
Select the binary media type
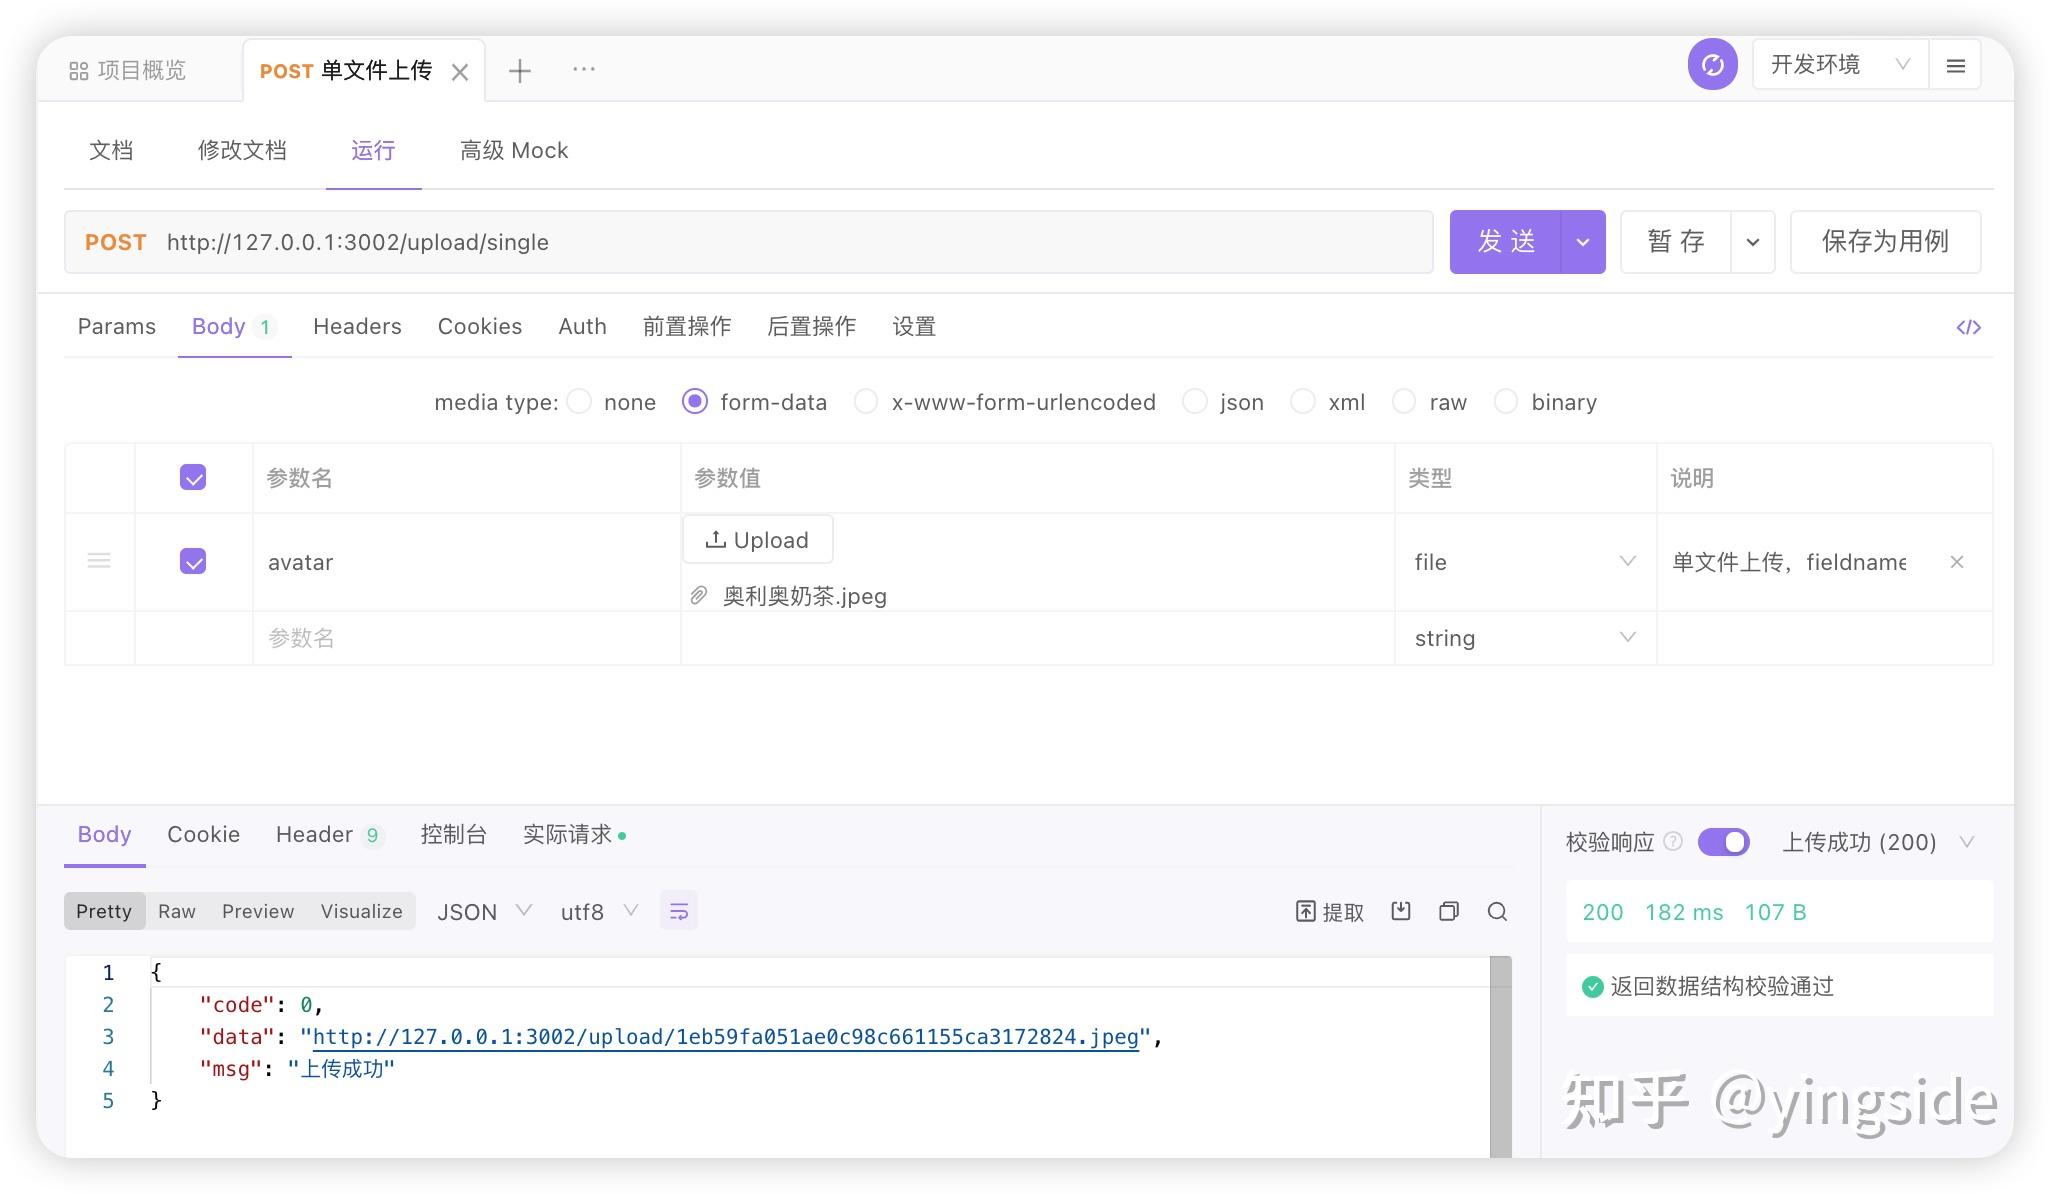tap(1506, 402)
